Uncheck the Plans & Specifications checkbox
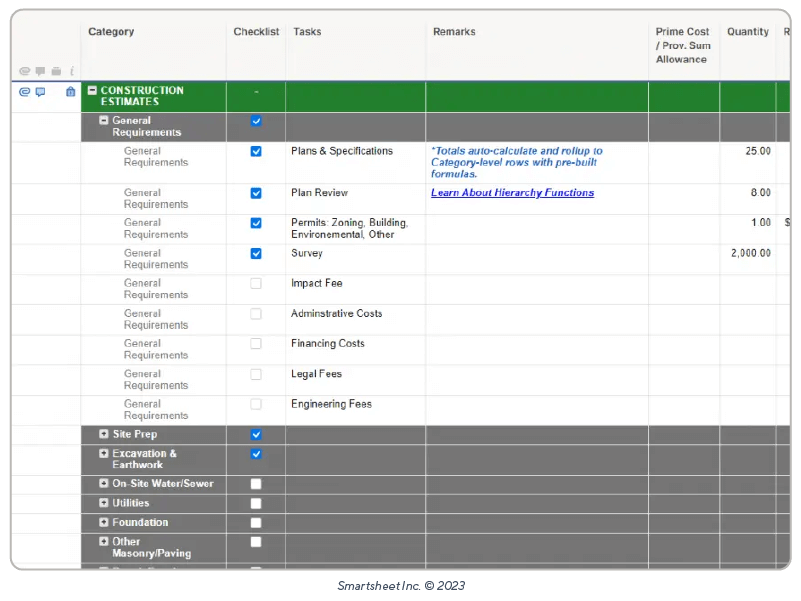This screenshot has height=601, width=801. click(x=256, y=151)
